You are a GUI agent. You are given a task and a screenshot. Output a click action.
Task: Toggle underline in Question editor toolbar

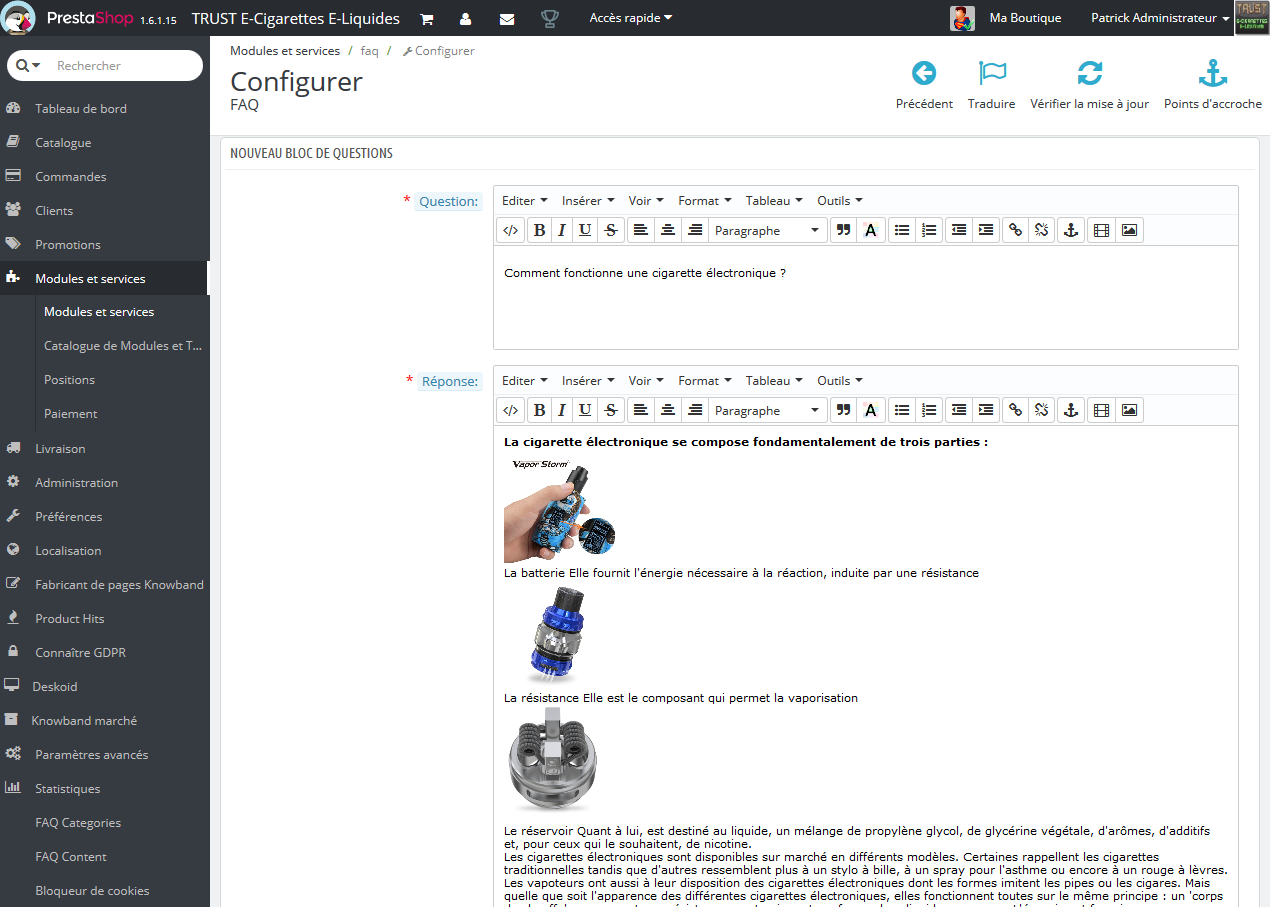[x=585, y=230]
